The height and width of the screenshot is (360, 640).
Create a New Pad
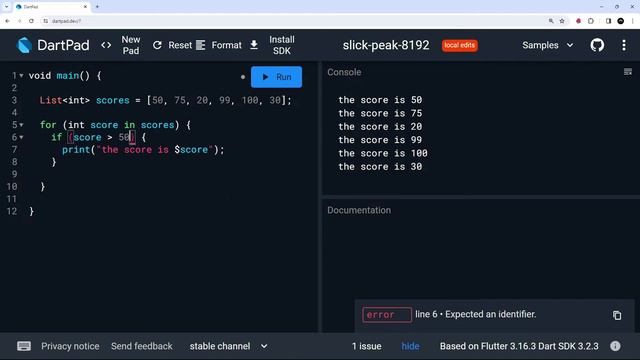[131, 45]
